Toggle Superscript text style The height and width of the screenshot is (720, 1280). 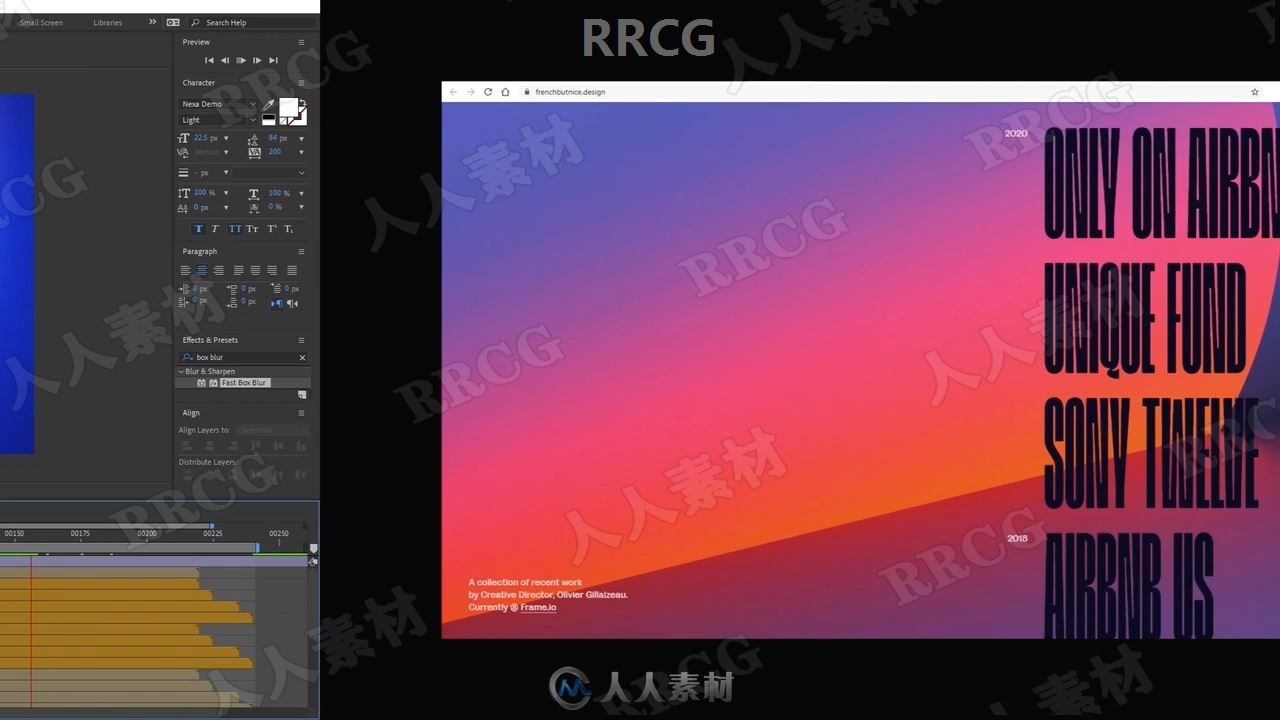272,229
